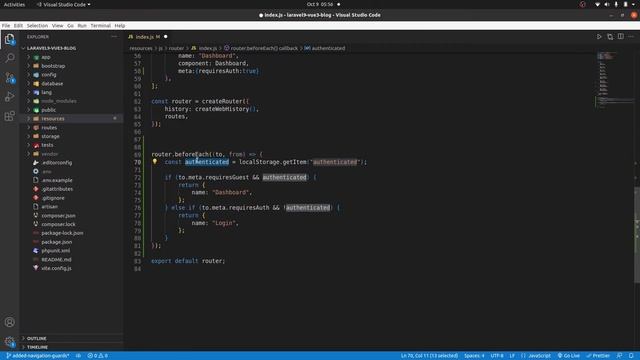Open the Edit menu
This screenshot has width=640, height=360.
click(18, 26)
